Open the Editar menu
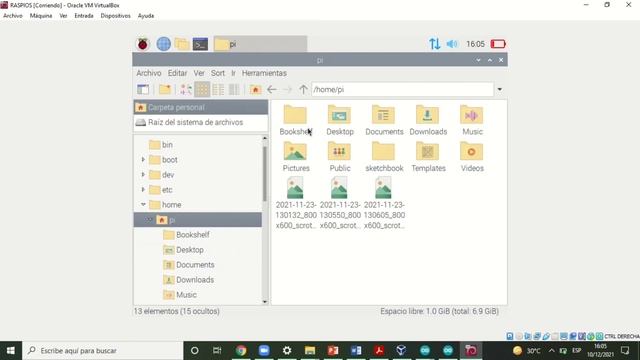Image resolution: width=640 pixels, height=360 pixels. 177,73
